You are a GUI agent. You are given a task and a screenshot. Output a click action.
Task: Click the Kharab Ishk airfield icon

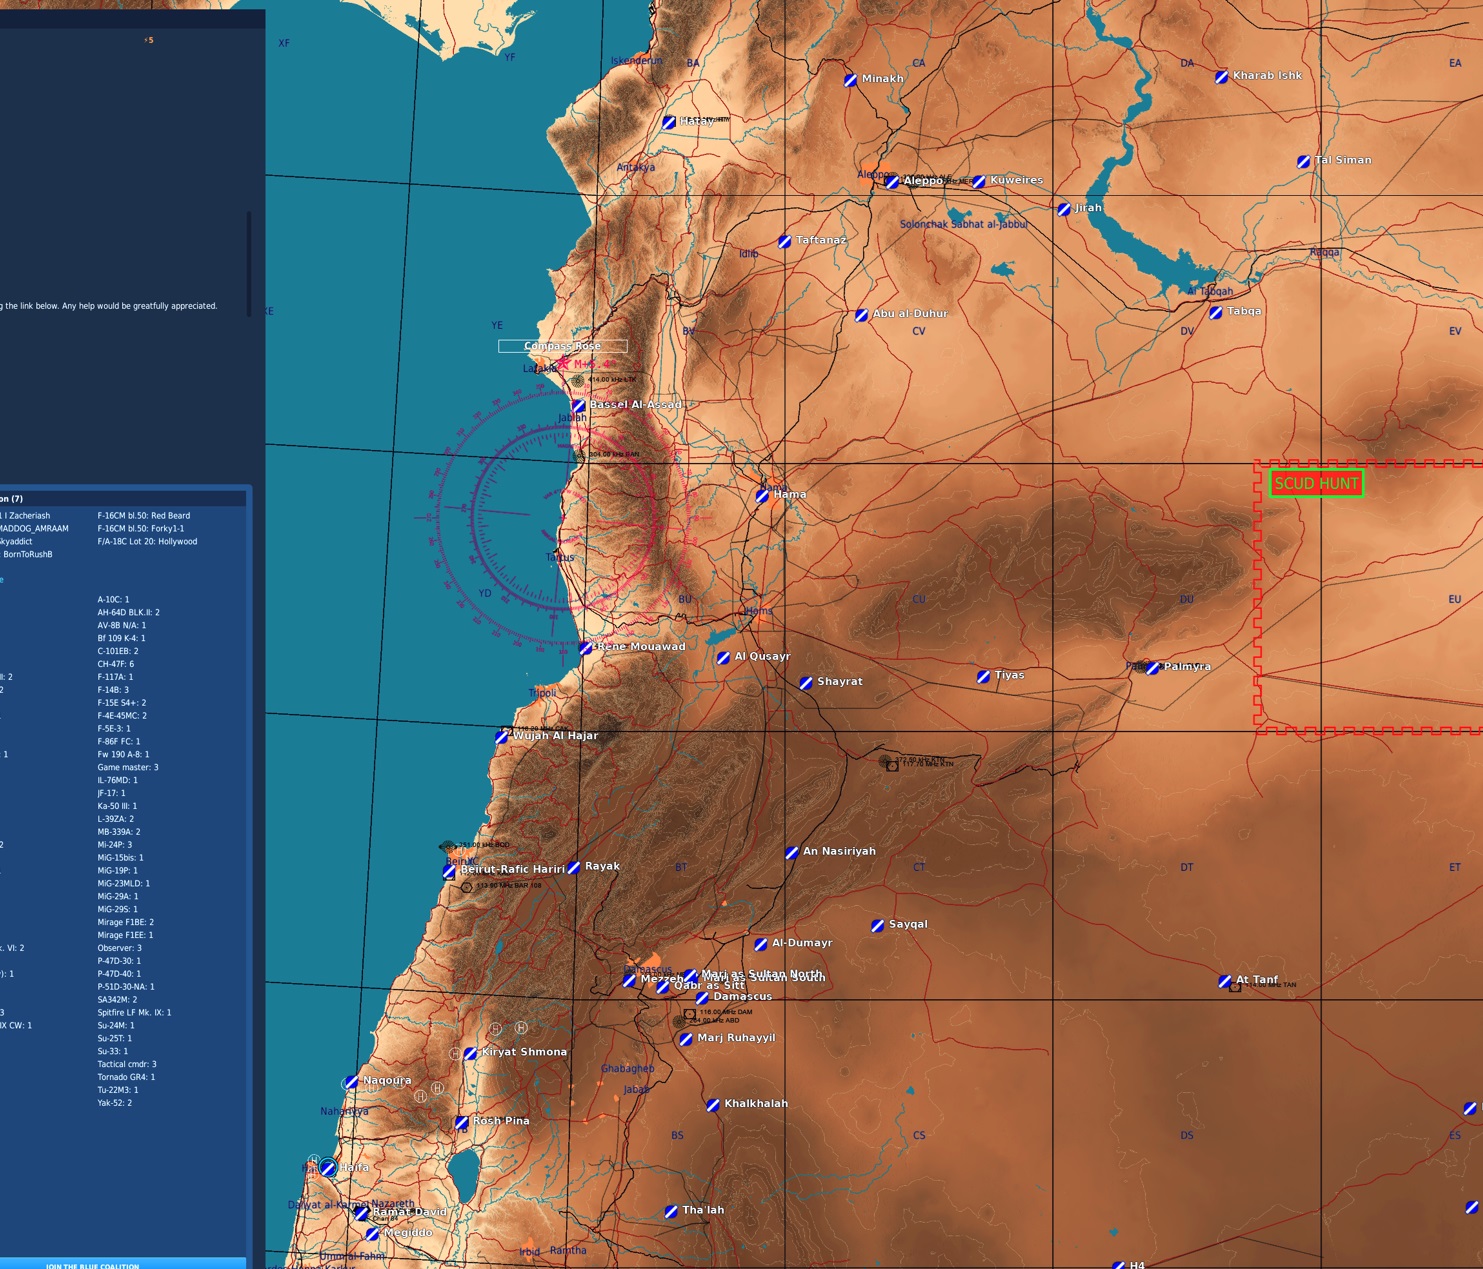pos(1222,77)
